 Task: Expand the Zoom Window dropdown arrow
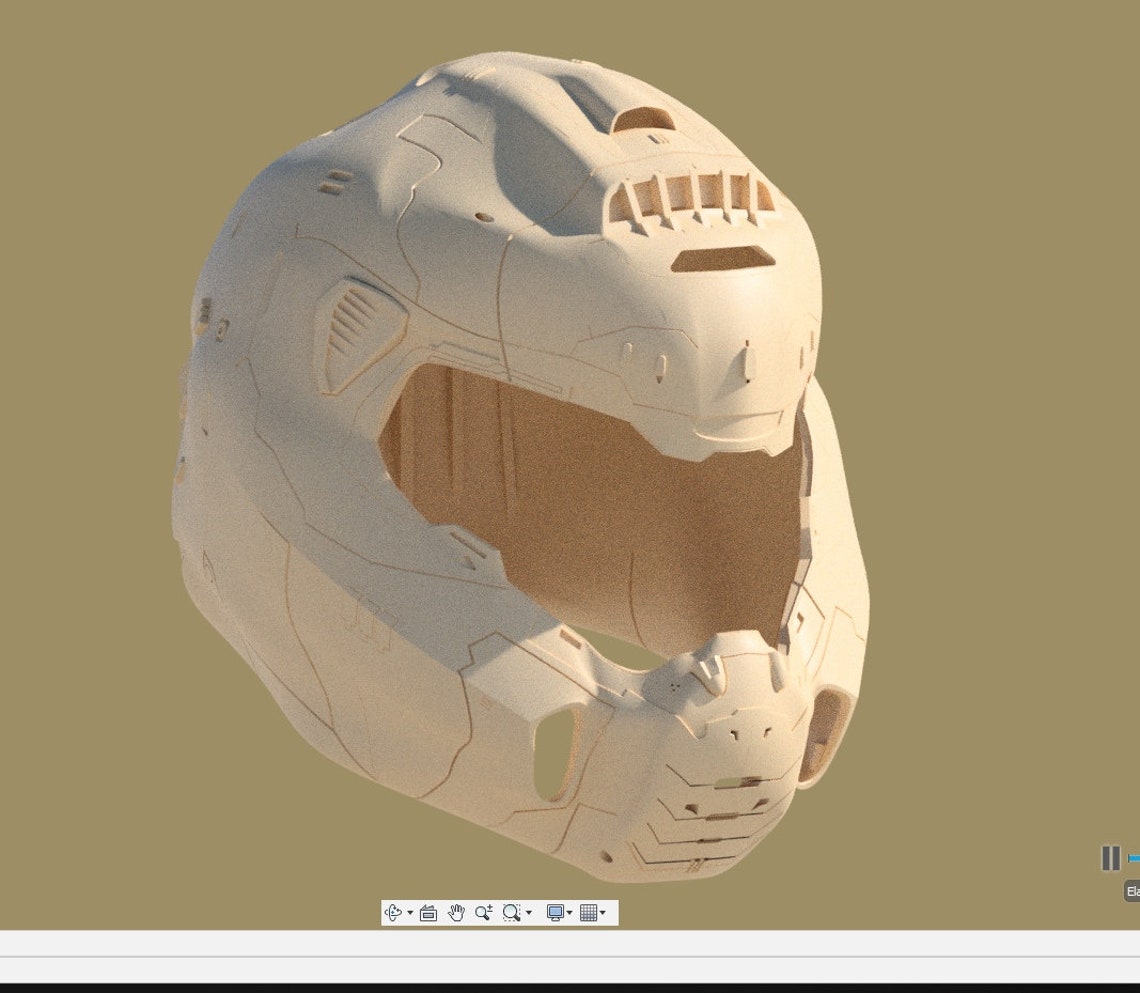[529, 913]
